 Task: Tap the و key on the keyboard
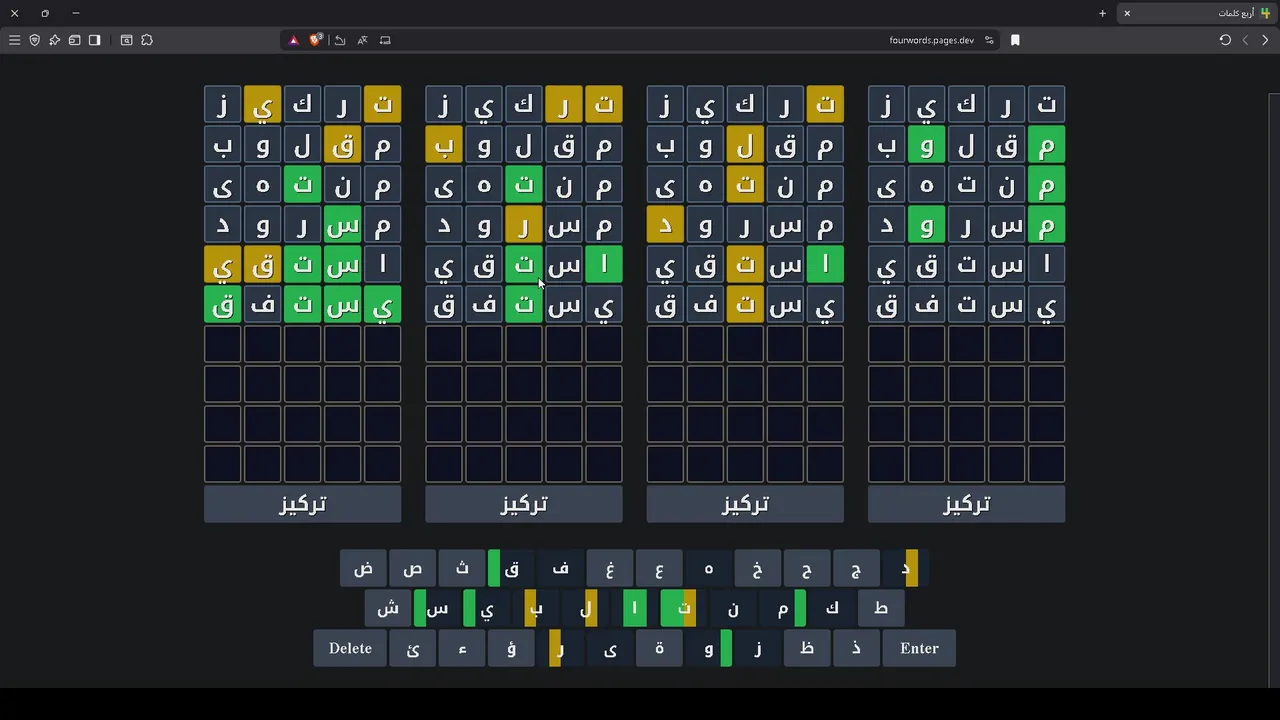click(x=709, y=648)
